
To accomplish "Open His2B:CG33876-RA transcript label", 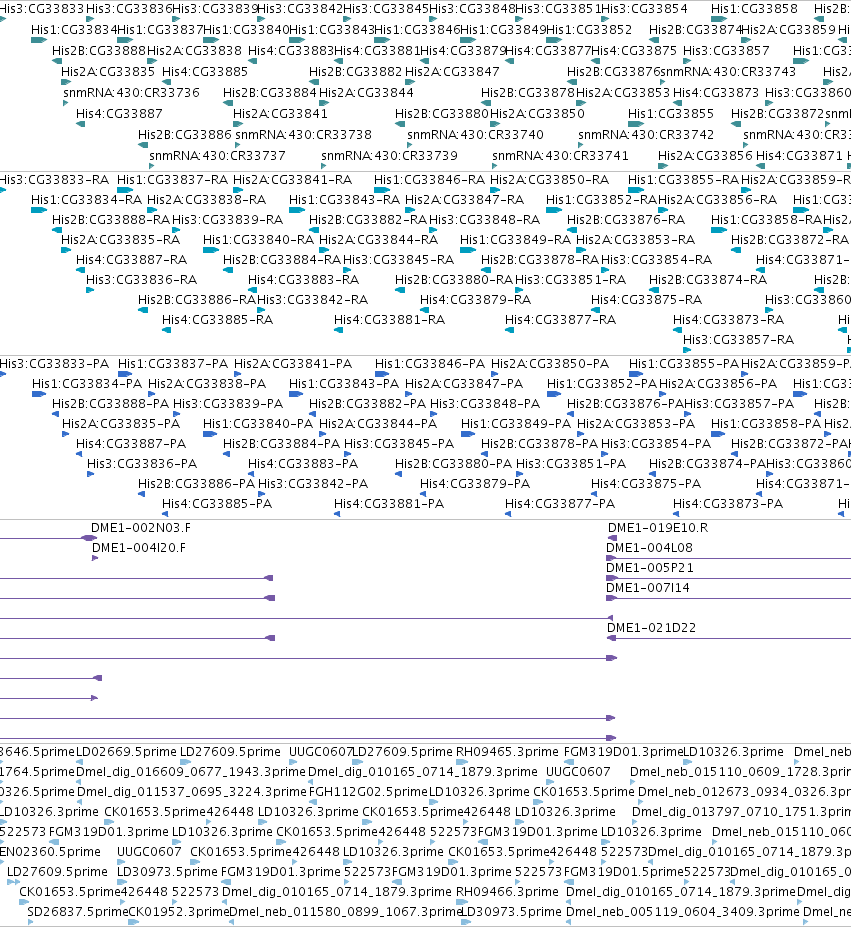I will click(x=626, y=220).
